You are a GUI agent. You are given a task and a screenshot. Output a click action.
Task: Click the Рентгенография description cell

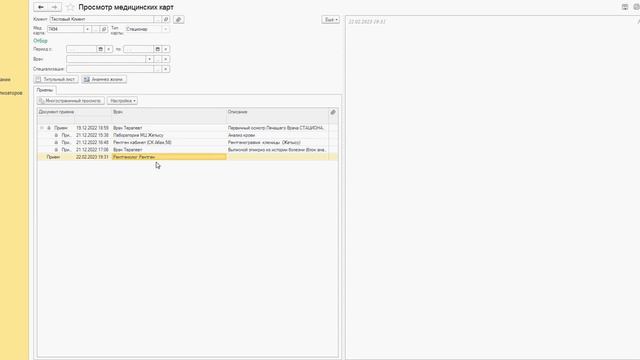tap(278, 142)
